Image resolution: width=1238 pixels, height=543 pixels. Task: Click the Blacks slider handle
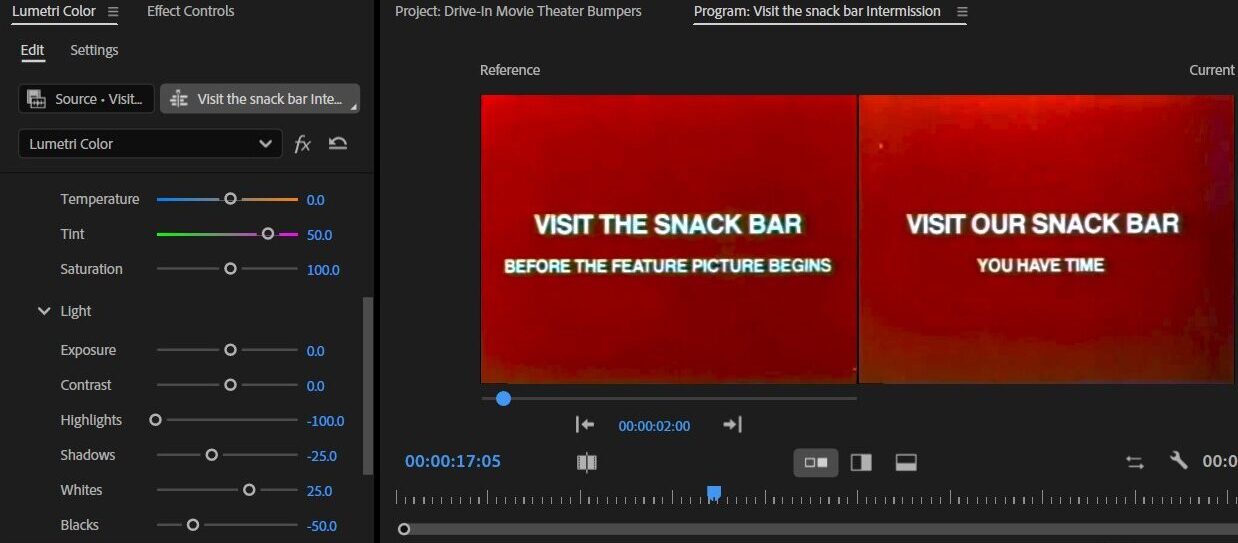tap(193, 525)
